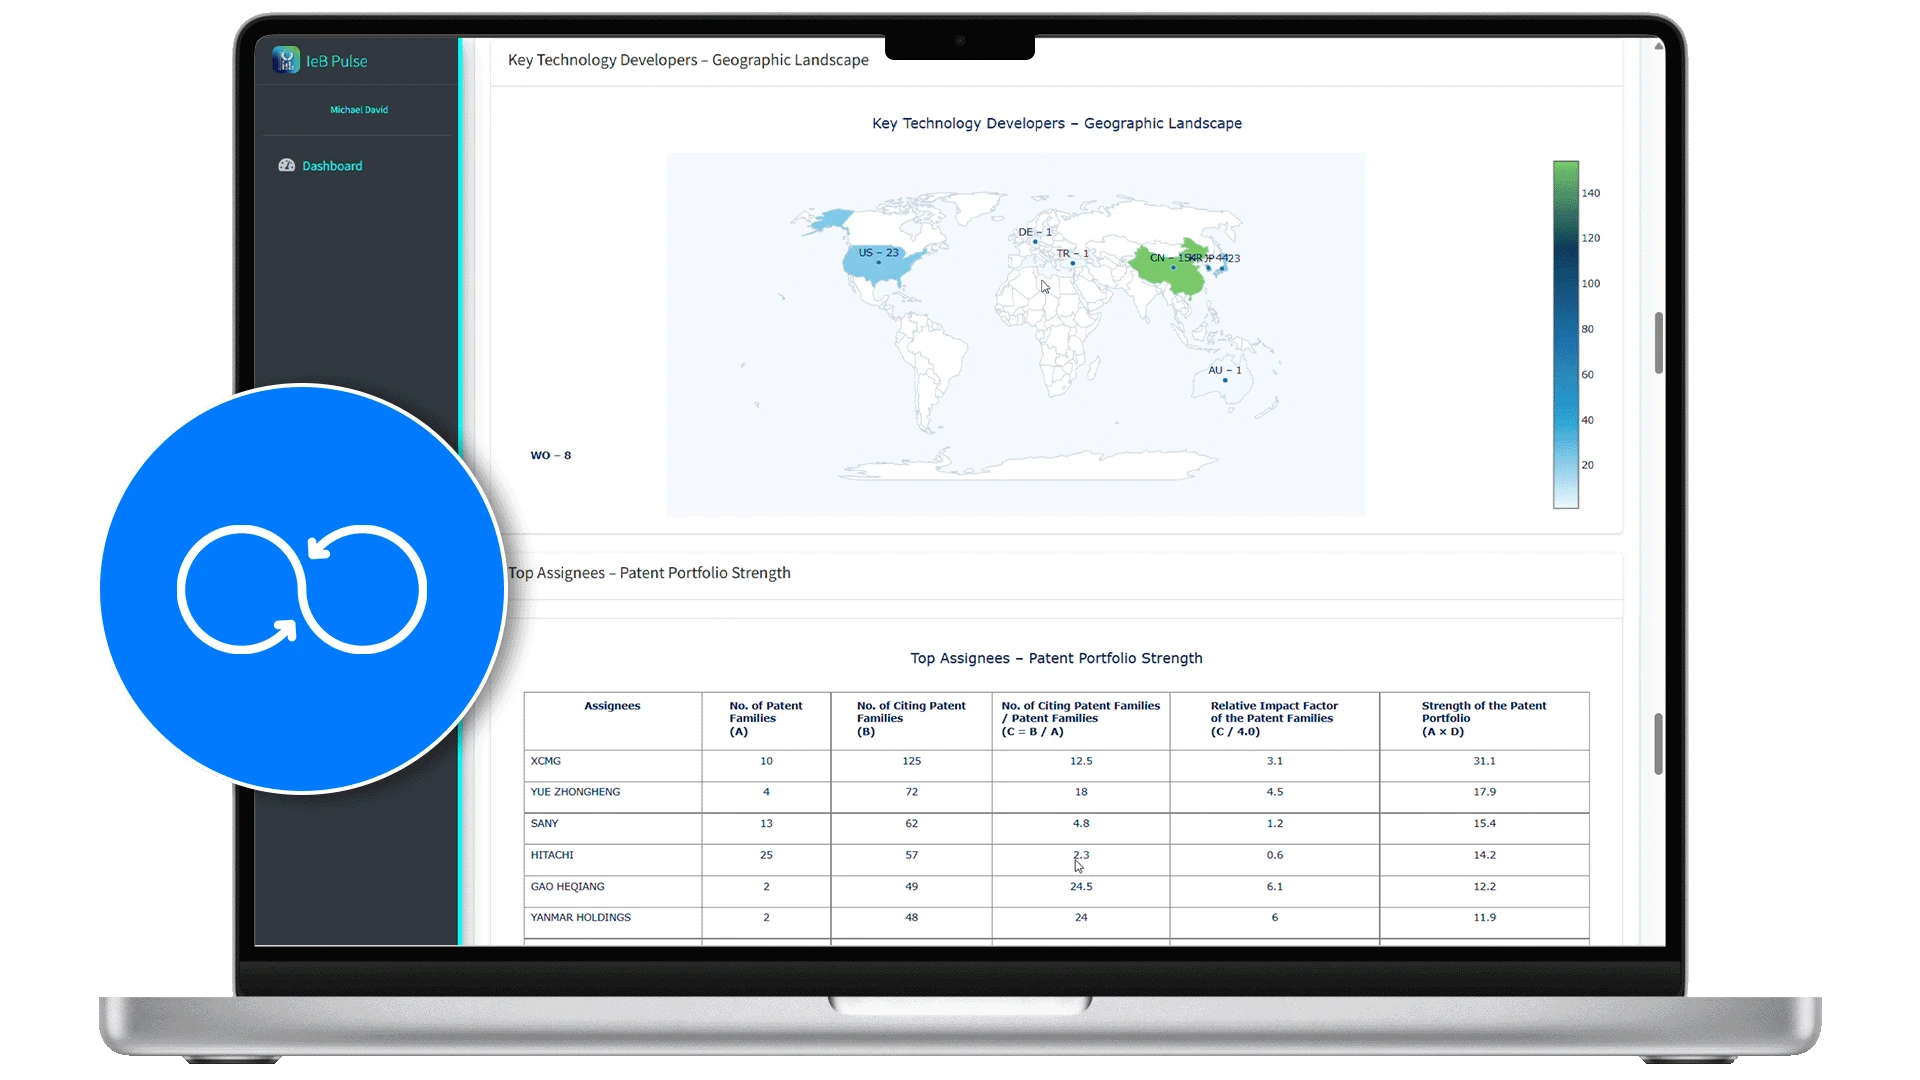Click the large blue sync loop icon
1920x1080 pixels.
(x=302, y=589)
